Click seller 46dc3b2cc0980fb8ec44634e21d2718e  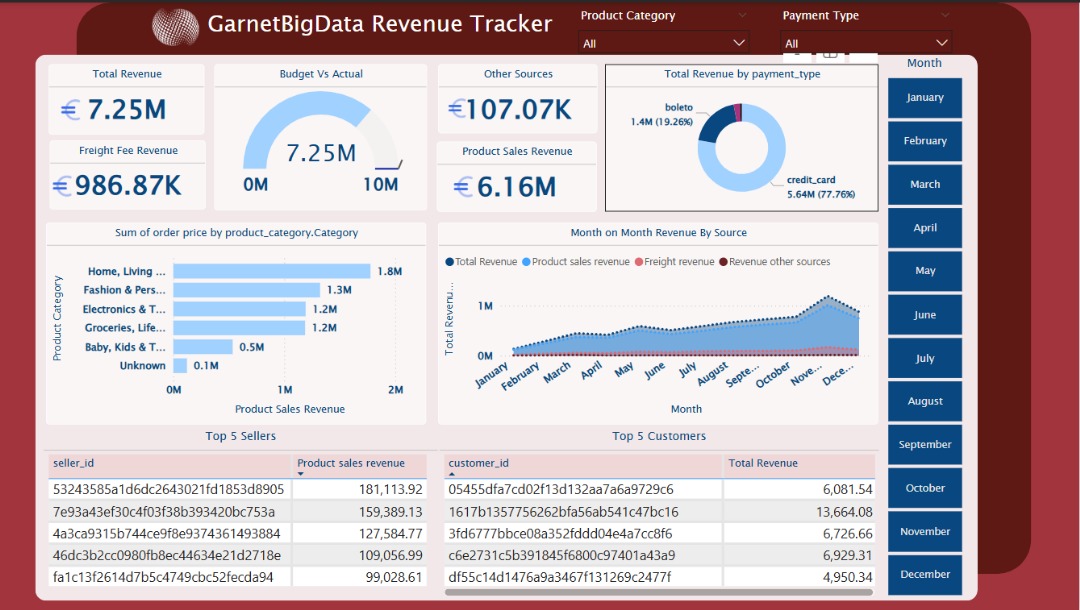[167, 556]
